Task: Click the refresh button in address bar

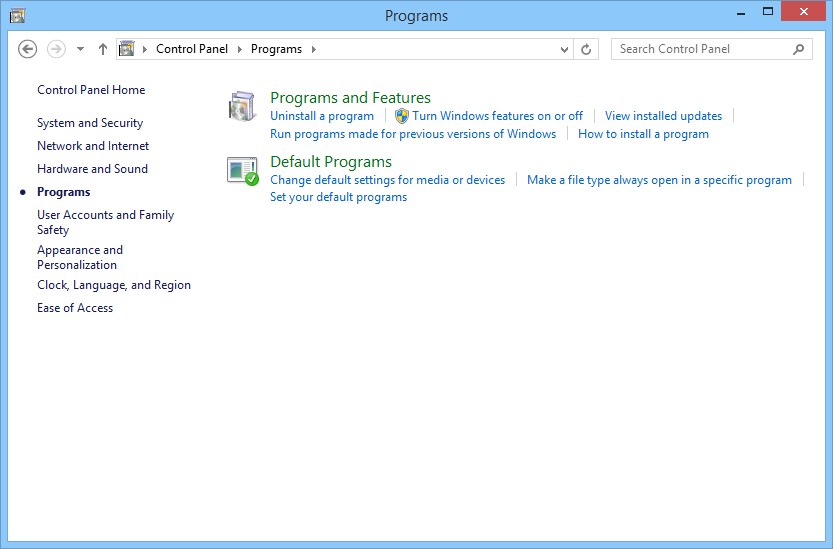Action: click(586, 49)
